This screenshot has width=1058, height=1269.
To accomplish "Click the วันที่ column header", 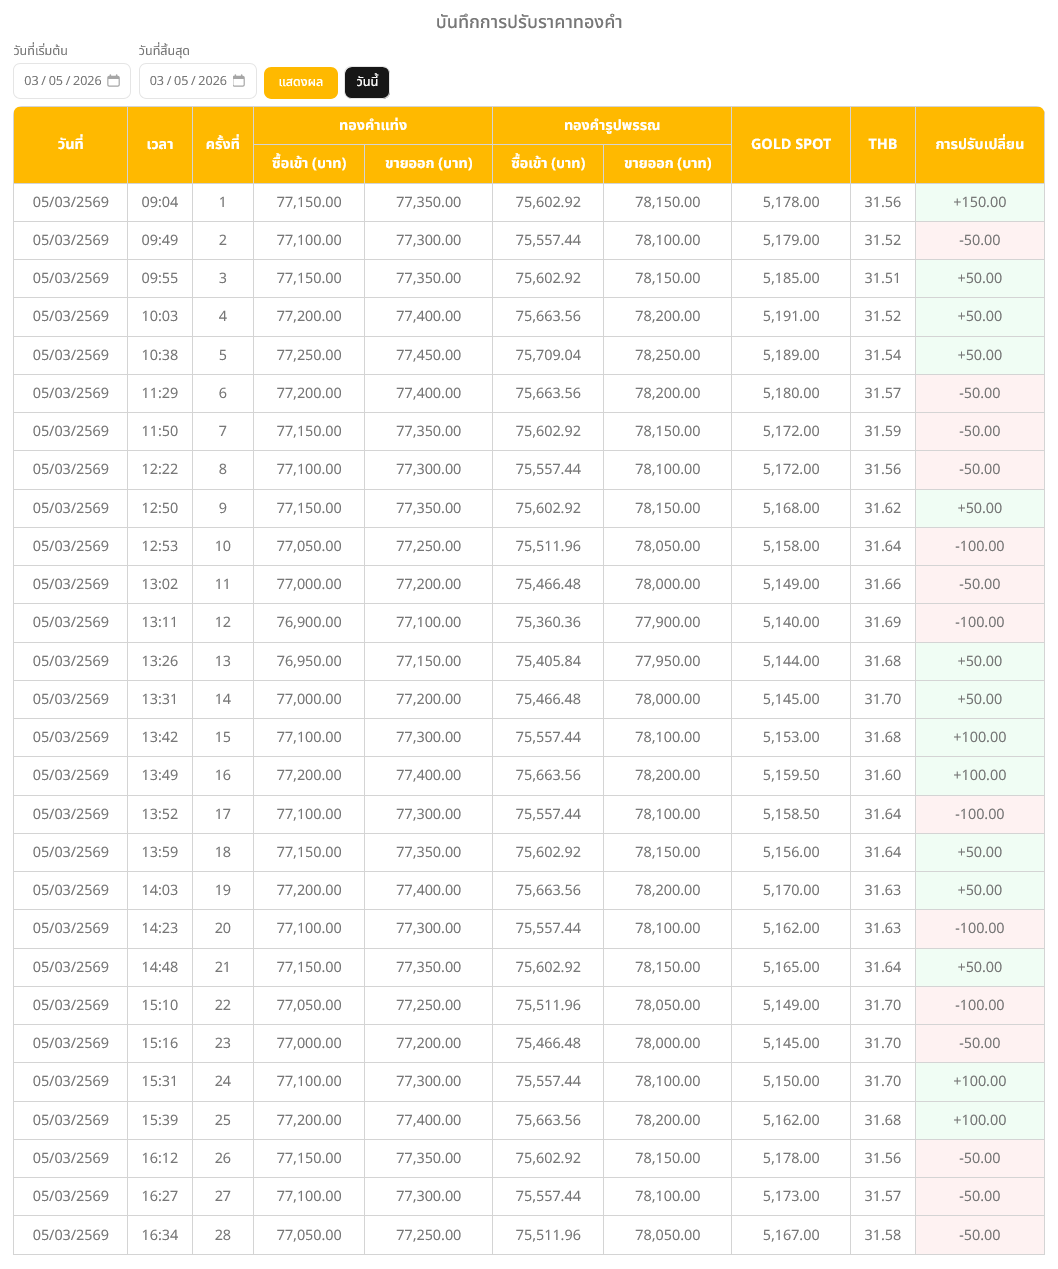I will 70,144.
